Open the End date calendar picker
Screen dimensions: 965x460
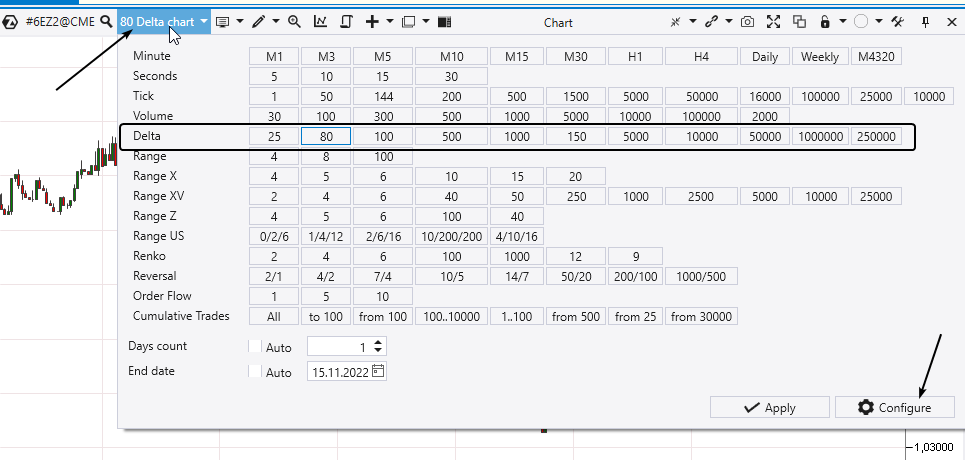(377, 372)
